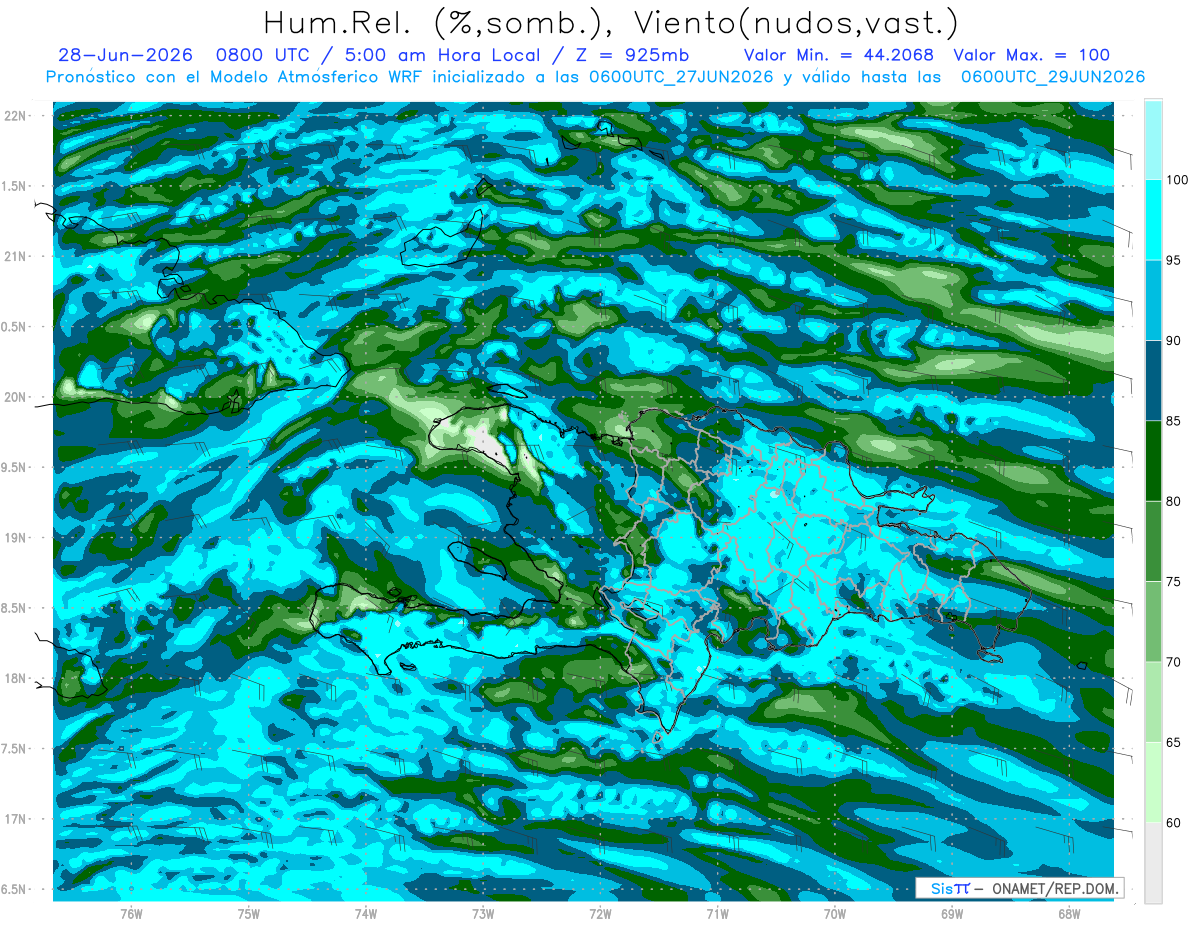Image resolution: width=1200 pixels, height=927 pixels.
Task: Click the color bar label '95'
Action: (1174, 260)
